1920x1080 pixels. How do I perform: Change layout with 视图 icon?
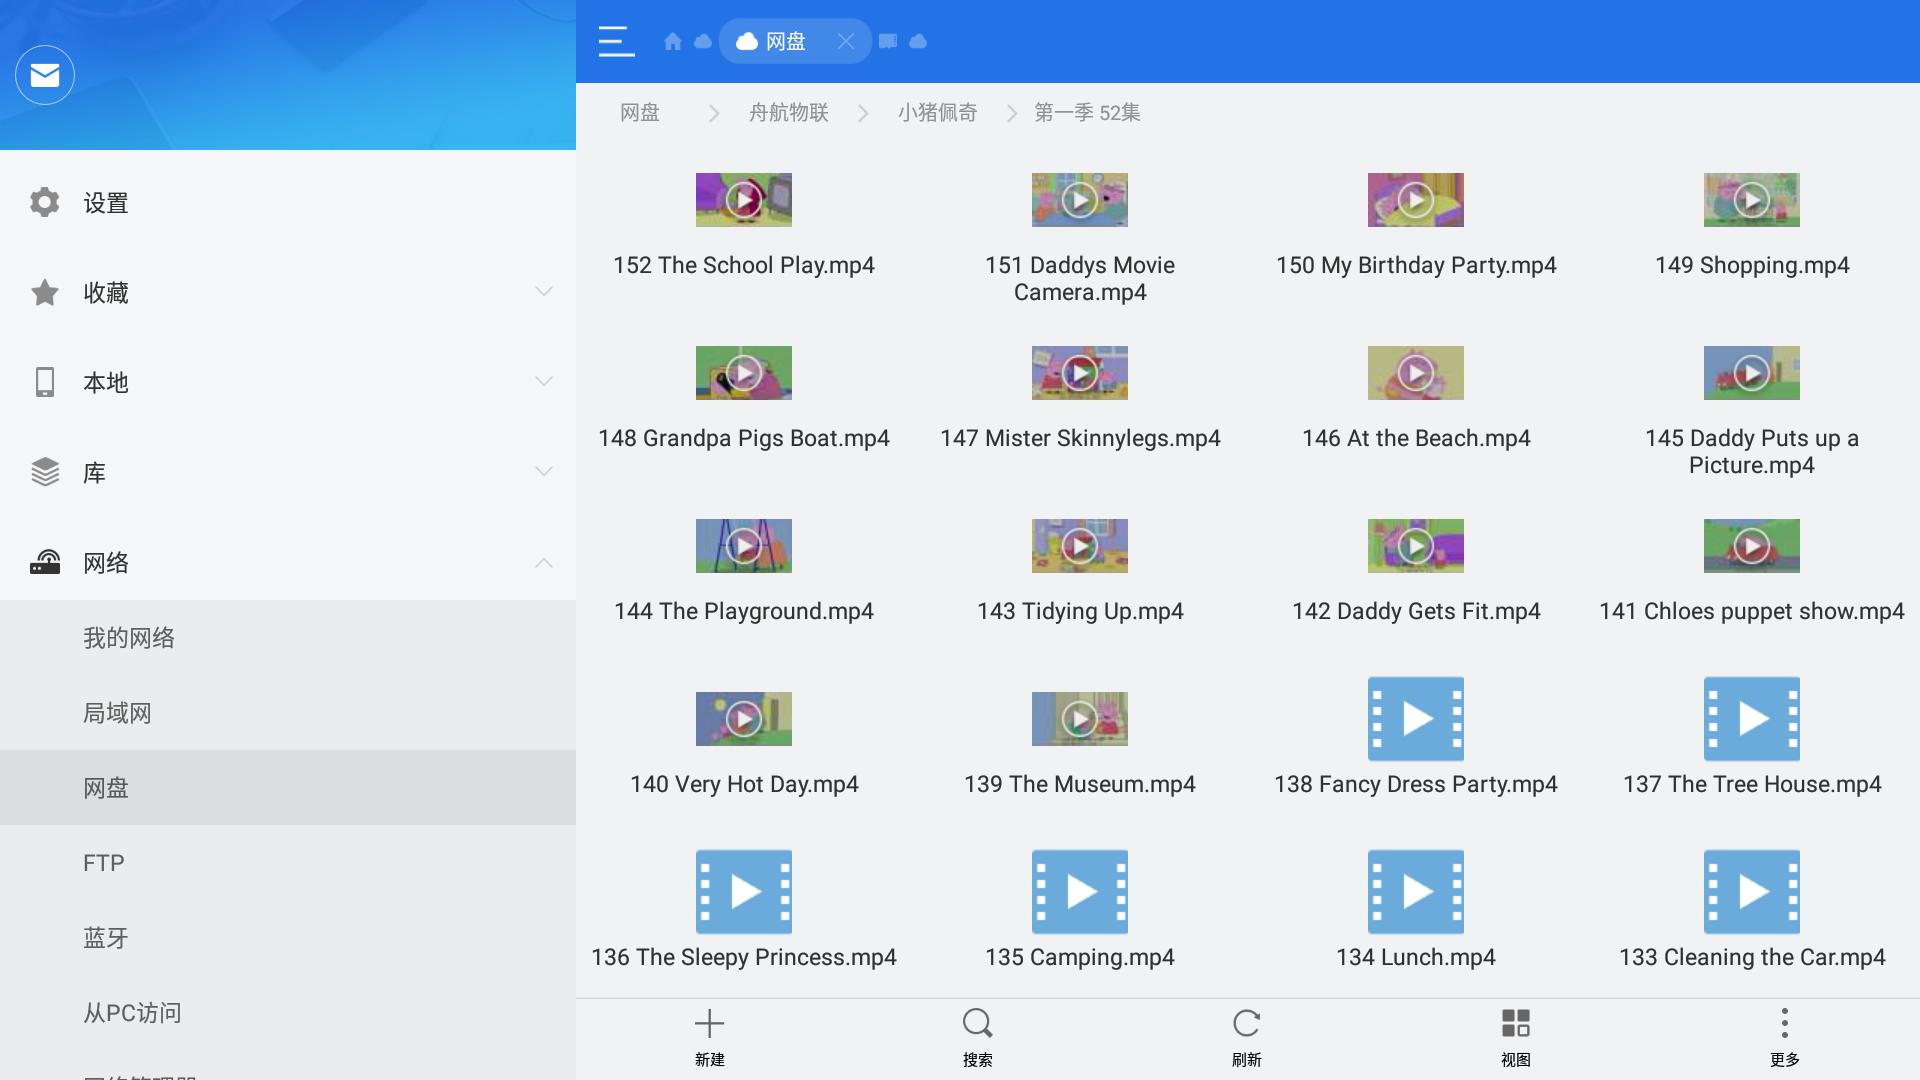click(x=1515, y=1024)
